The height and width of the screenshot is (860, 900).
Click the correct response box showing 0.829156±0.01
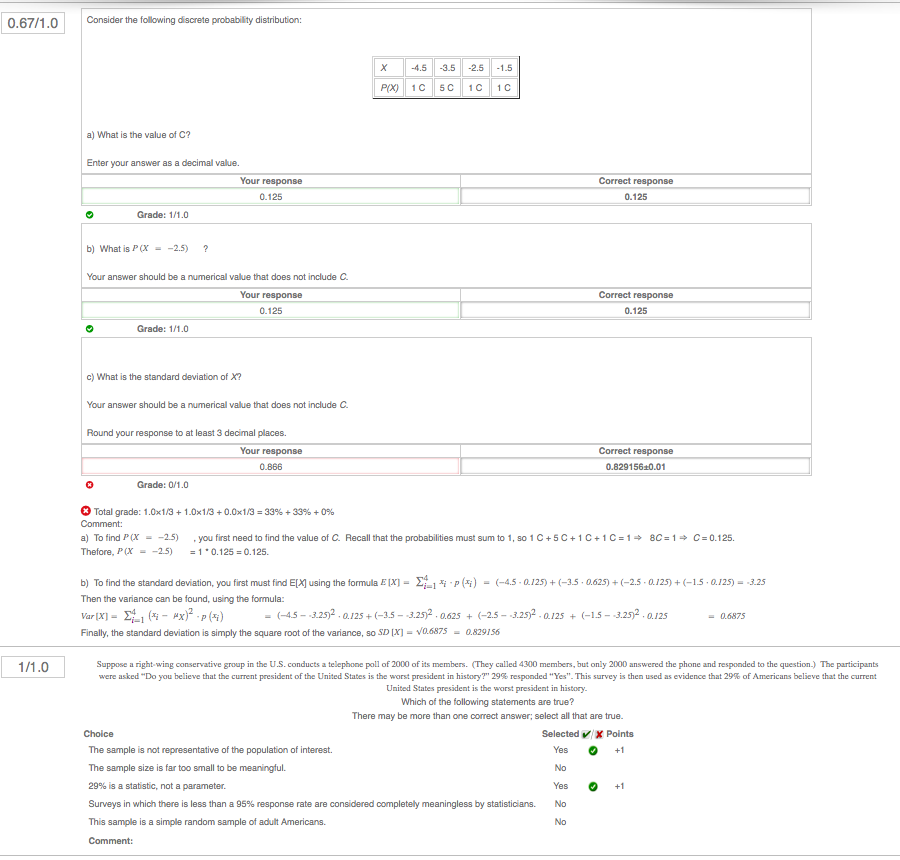pos(635,466)
